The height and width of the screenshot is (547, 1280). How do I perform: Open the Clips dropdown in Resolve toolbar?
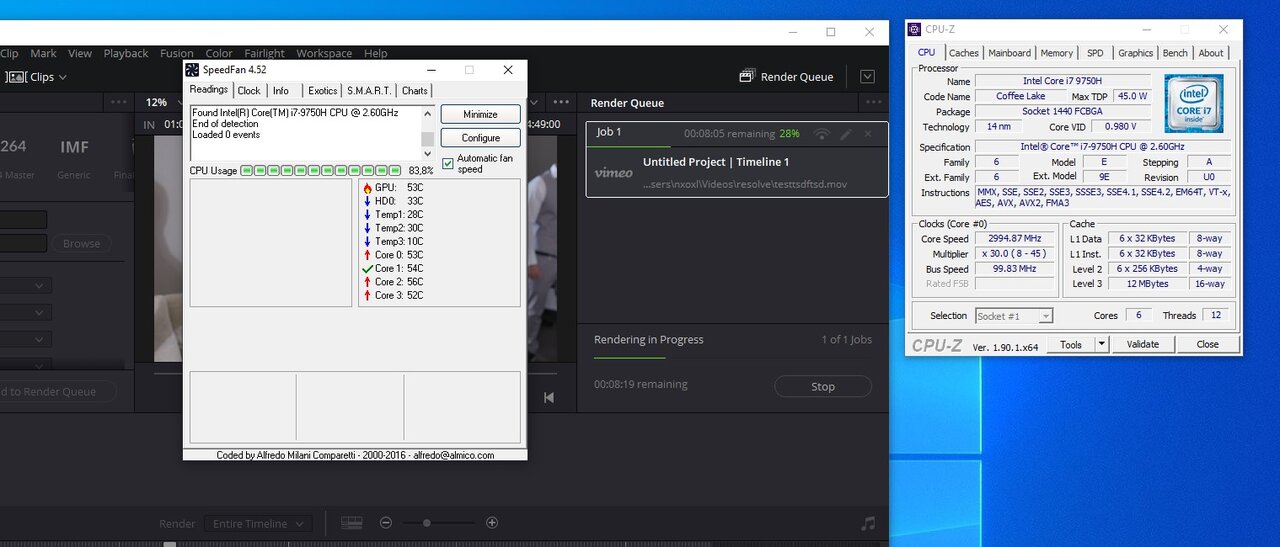click(36, 77)
